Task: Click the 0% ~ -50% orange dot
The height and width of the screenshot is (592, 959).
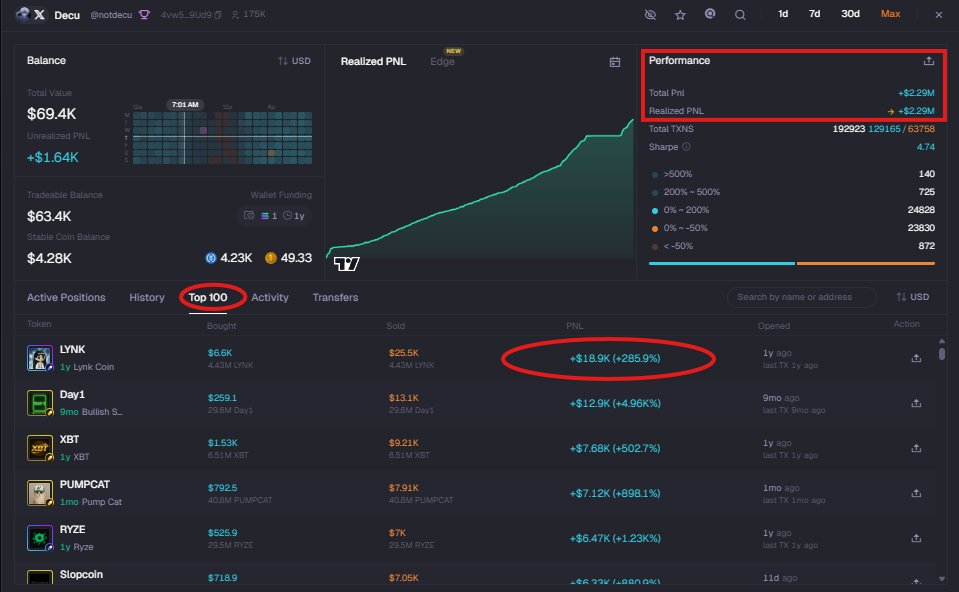Action: coord(655,229)
